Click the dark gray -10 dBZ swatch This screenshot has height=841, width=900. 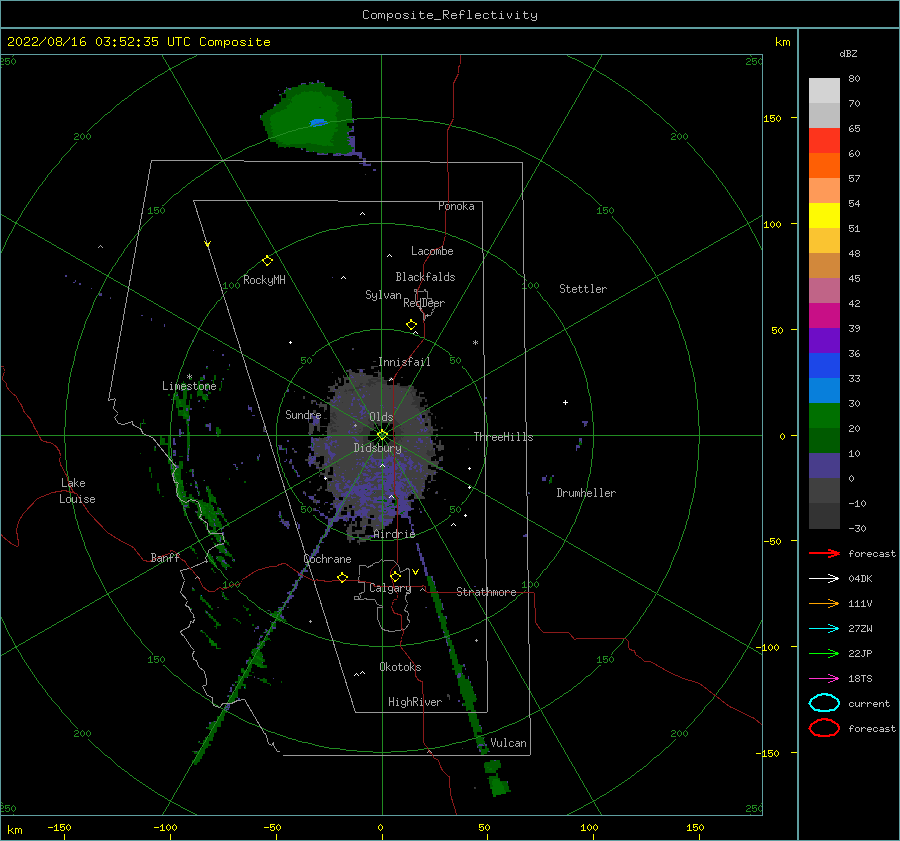pyautogui.click(x=824, y=515)
